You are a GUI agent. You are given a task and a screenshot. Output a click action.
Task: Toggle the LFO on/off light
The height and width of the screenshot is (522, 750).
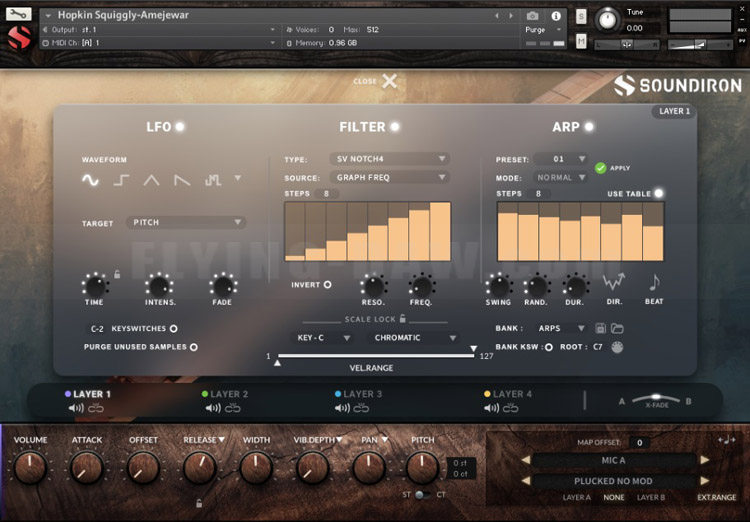click(180, 127)
